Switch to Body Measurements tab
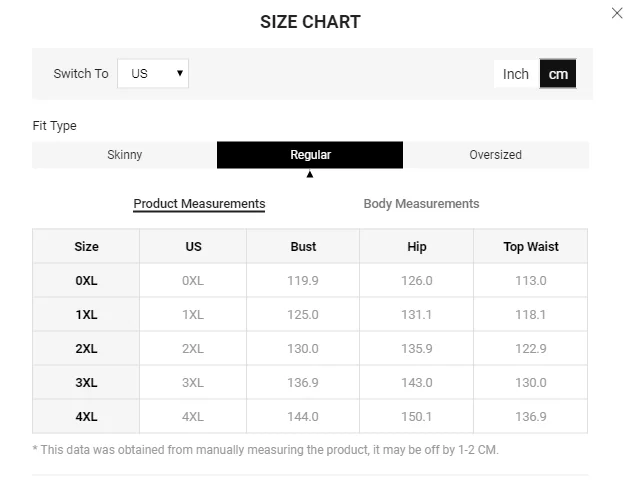 coord(421,204)
